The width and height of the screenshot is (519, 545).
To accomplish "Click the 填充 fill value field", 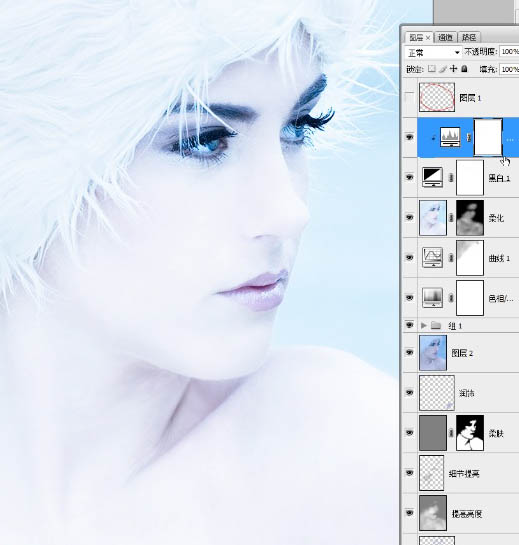I will 509,69.
